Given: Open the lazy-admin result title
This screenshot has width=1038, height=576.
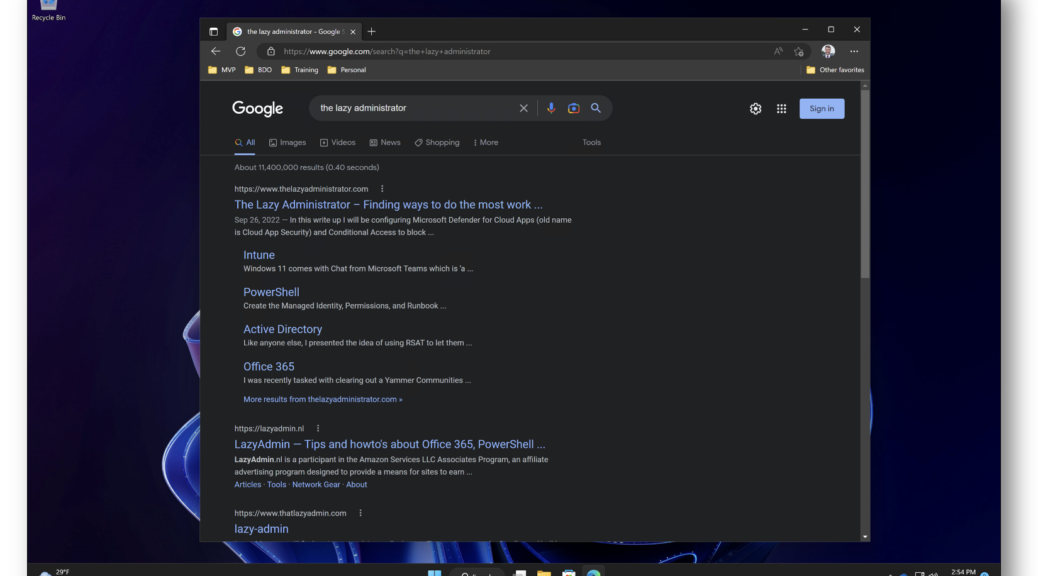Looking at the screenshot, I should (x=261, y=529).
